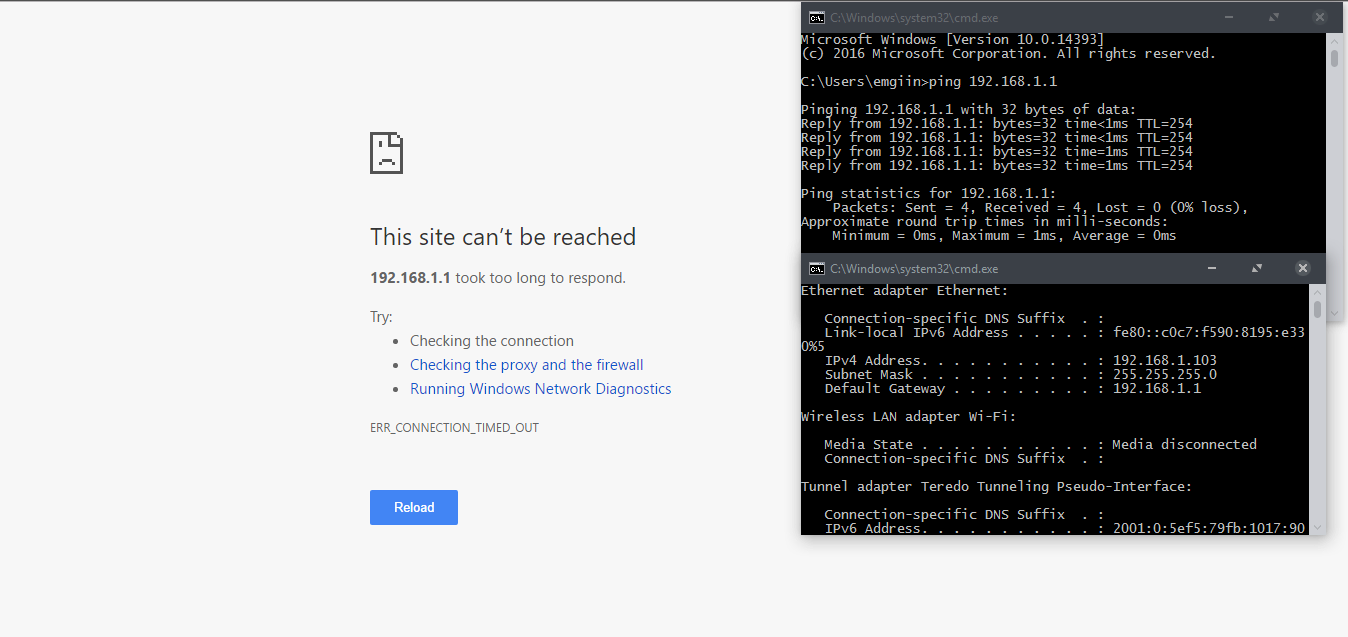The image size is (1348, 637).
Task: Minimize the ipconfig command prompt window
Action: pos(1212,268)
